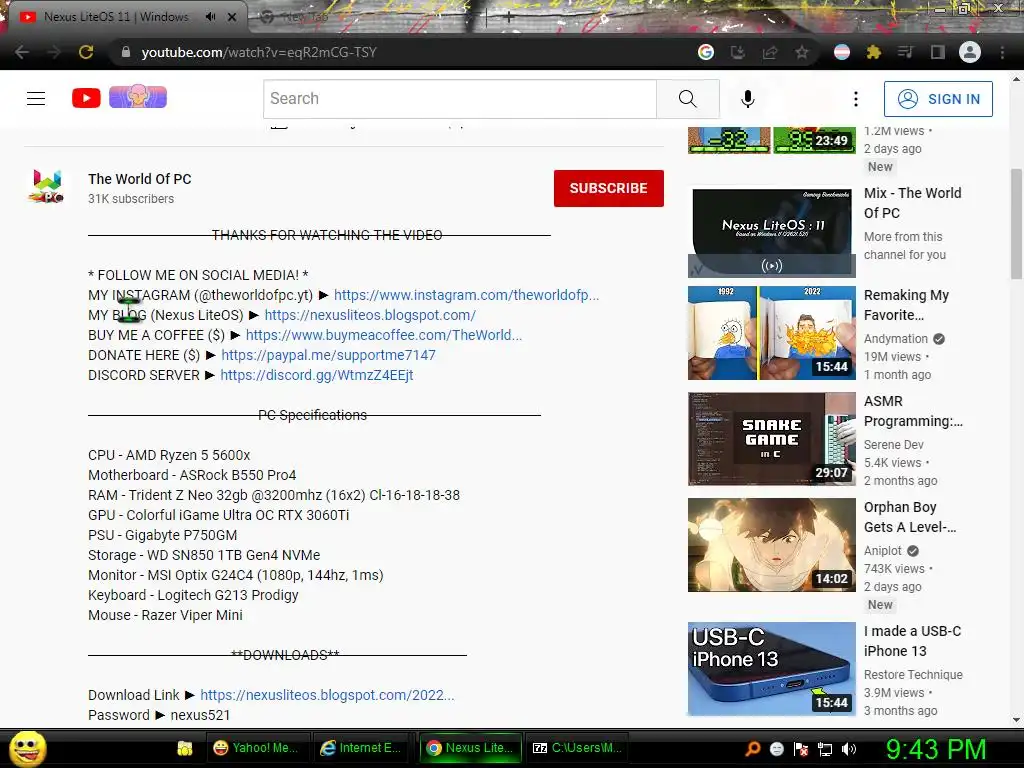
Task: Bookmark this tab with star icon
Action: pos(802,52)
